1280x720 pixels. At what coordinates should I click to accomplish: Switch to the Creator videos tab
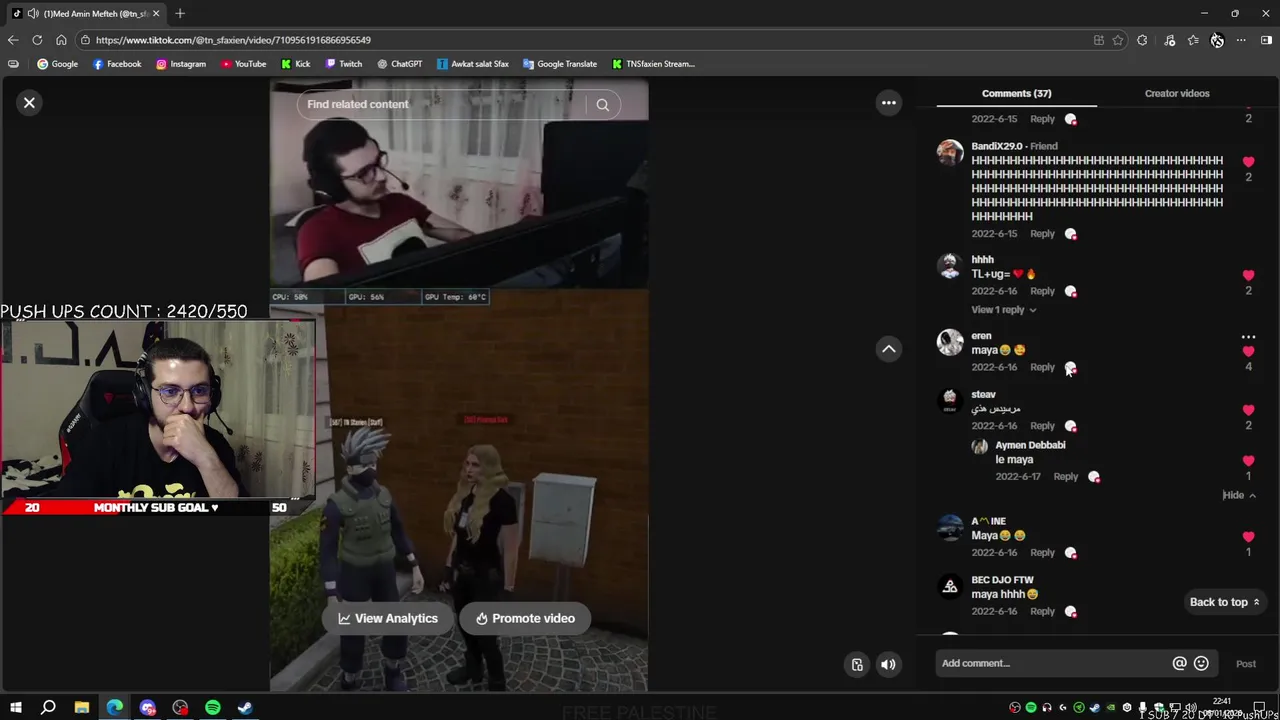point(1177,93)
